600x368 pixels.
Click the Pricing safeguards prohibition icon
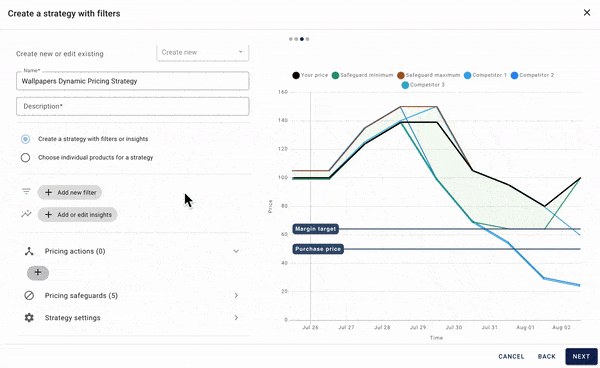[29, 295]
